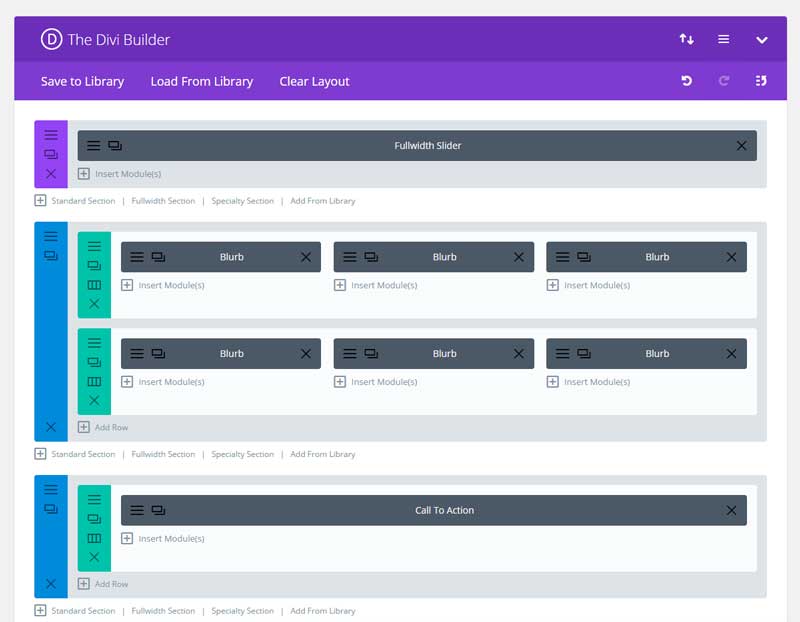
Task: Duplicate the Call To Action module
Action: (158, 510)
